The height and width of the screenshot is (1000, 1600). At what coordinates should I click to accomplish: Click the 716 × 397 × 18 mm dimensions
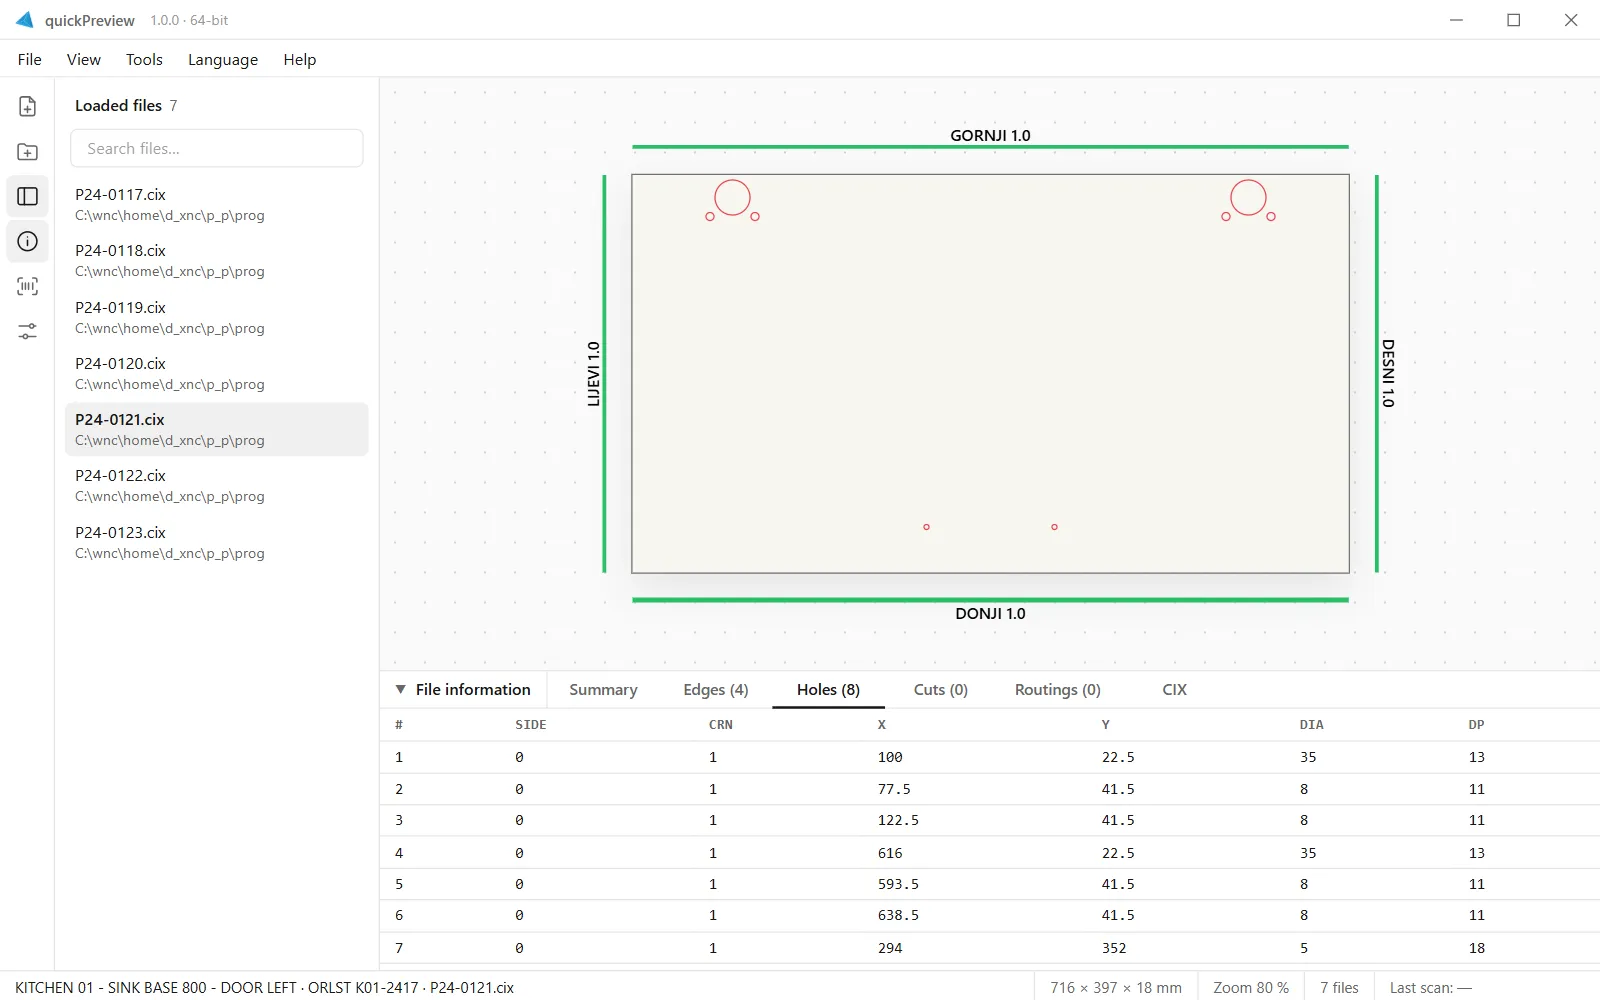pyautogui.click(x=1116, y=987)
